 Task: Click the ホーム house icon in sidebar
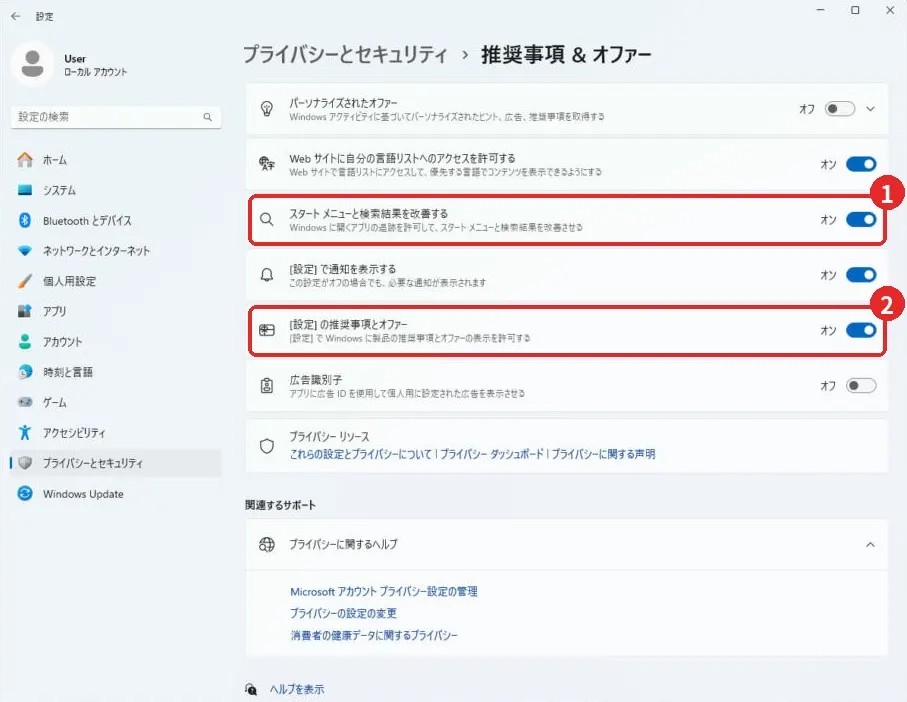coord(25,160)
